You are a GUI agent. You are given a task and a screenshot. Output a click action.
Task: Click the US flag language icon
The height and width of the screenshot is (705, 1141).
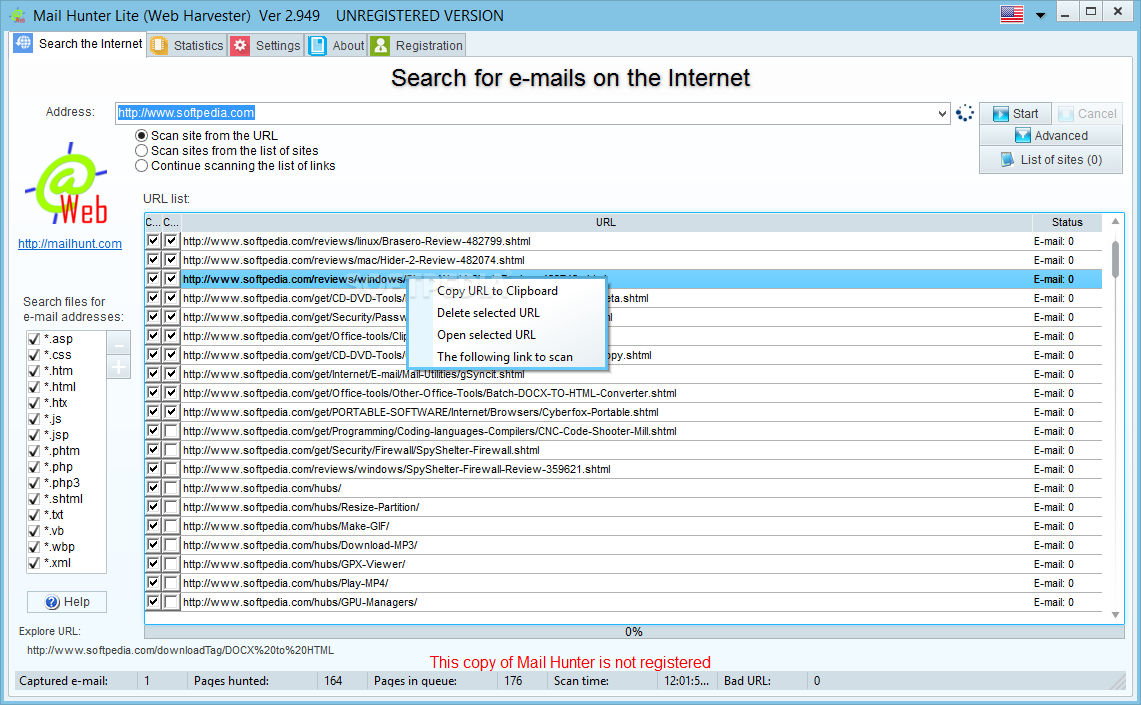point(1011,14)
